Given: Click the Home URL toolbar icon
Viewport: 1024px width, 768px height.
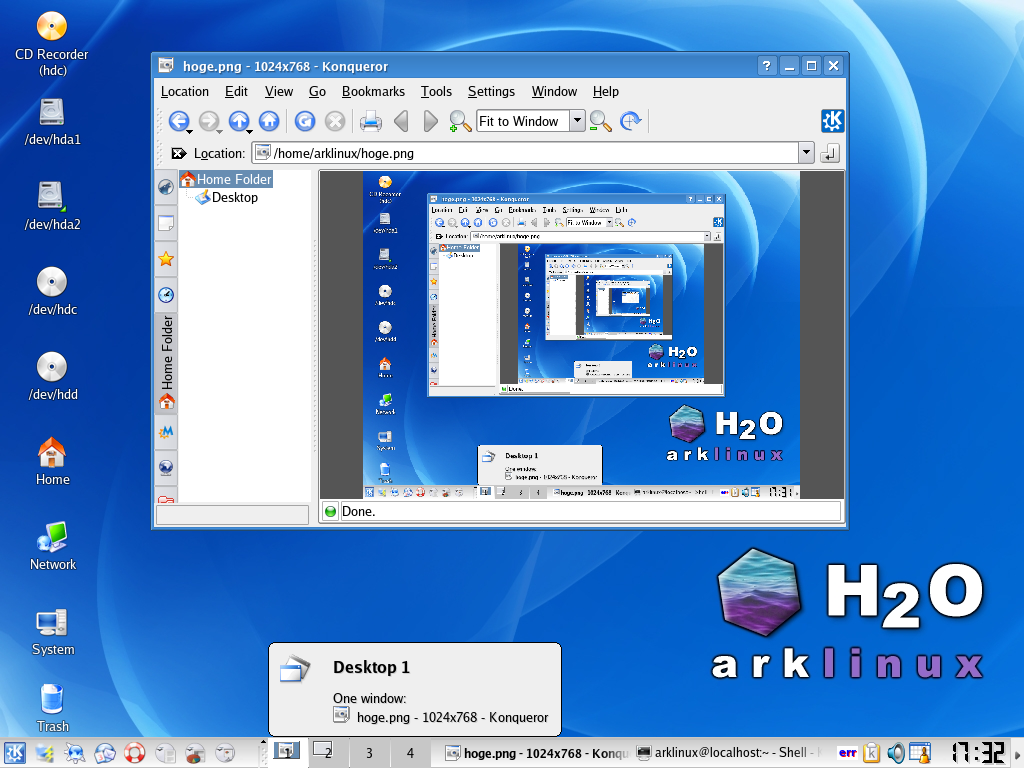Looking at the screenshot, I should [x=269, y=121].
